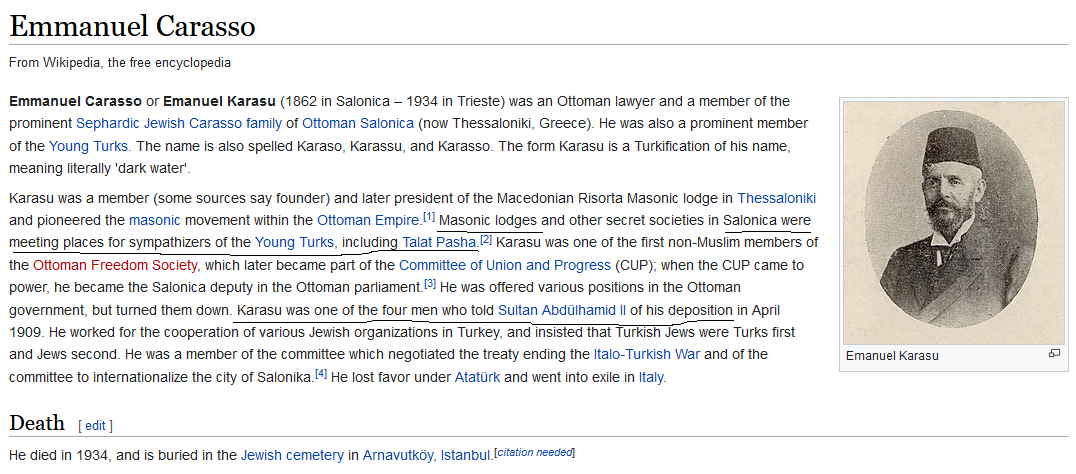1076x474 pixels.
Task: Click the red Ottoman Freedom Society link
Action: 115,265
